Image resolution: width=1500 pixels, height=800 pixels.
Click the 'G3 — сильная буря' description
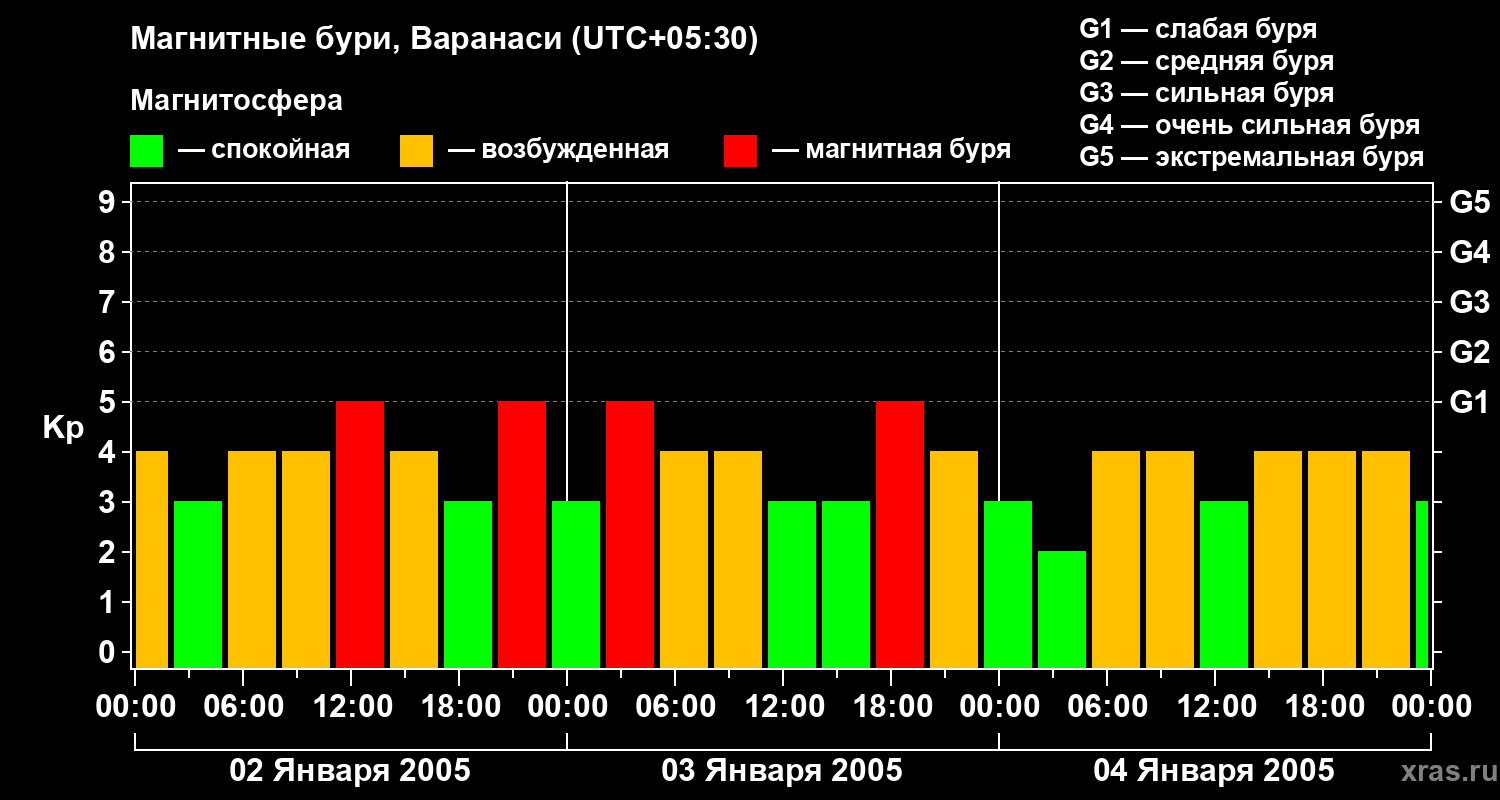point(1206,93)
